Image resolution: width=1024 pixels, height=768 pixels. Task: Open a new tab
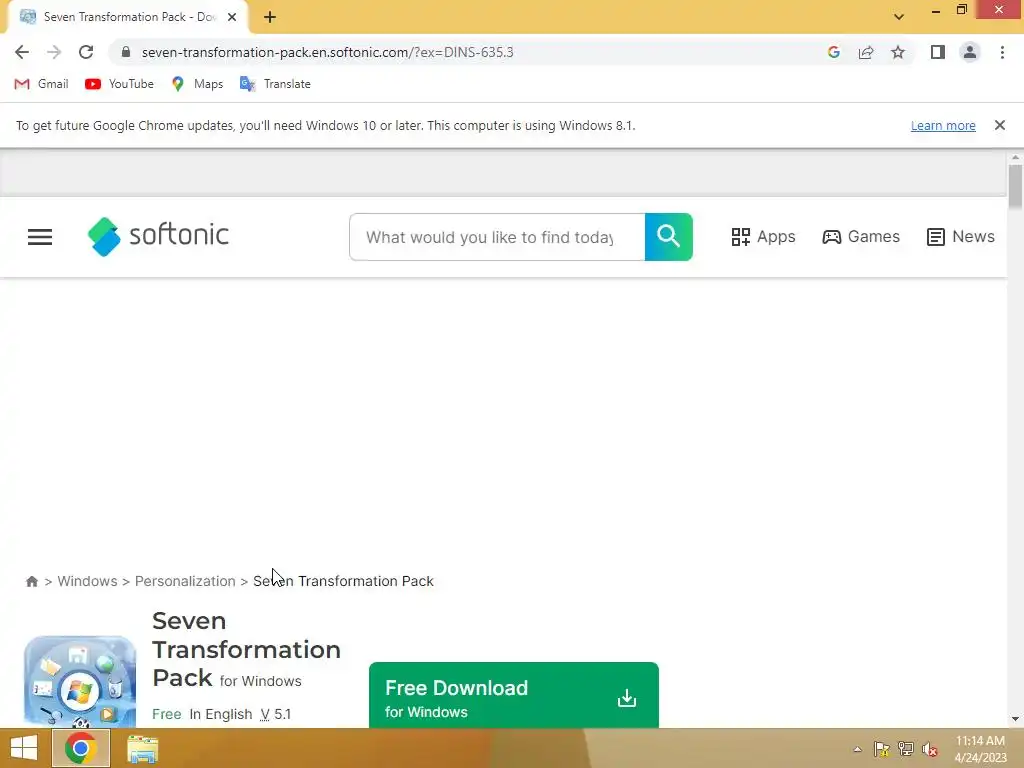pyautogui.click(x=270, y=17)
